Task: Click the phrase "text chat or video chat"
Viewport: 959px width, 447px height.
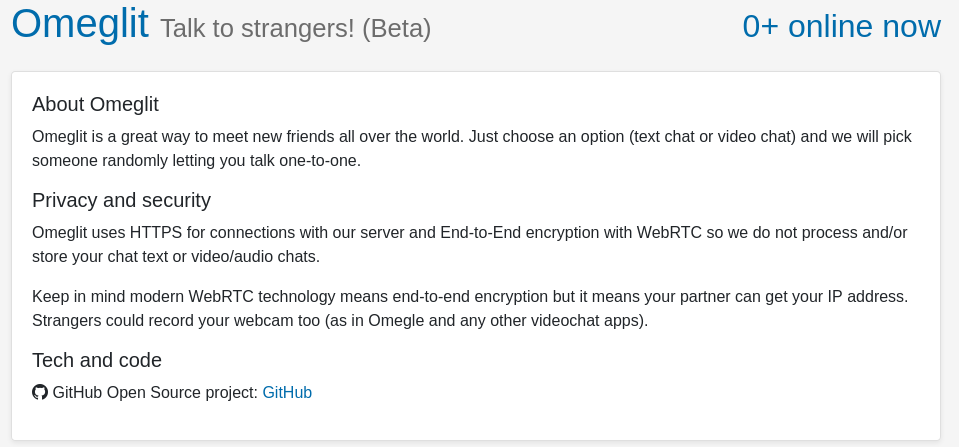Action: [713, 137]
